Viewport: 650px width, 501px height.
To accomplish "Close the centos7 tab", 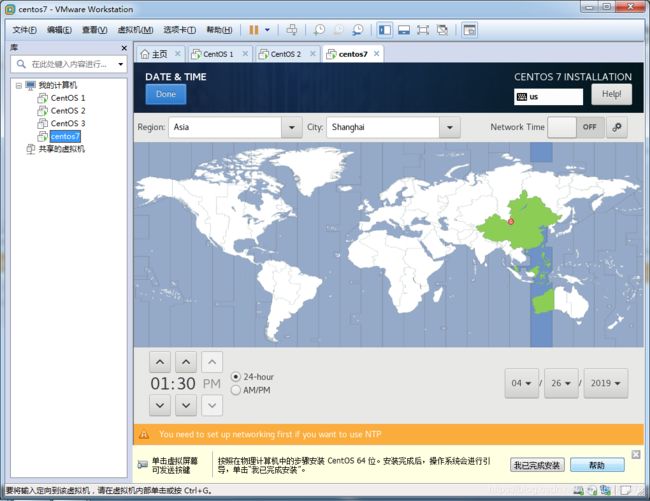I will click(376, 53).
